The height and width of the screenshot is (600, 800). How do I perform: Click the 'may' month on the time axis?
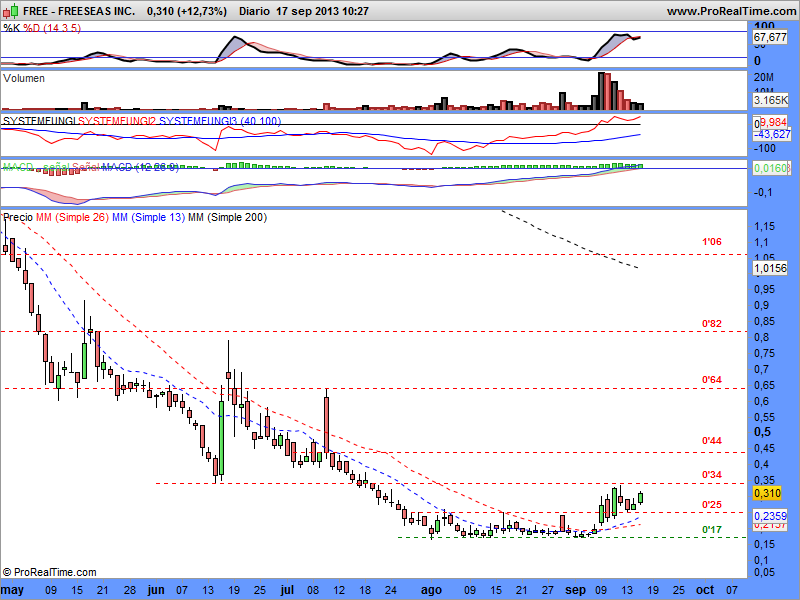tap(13, 590)
